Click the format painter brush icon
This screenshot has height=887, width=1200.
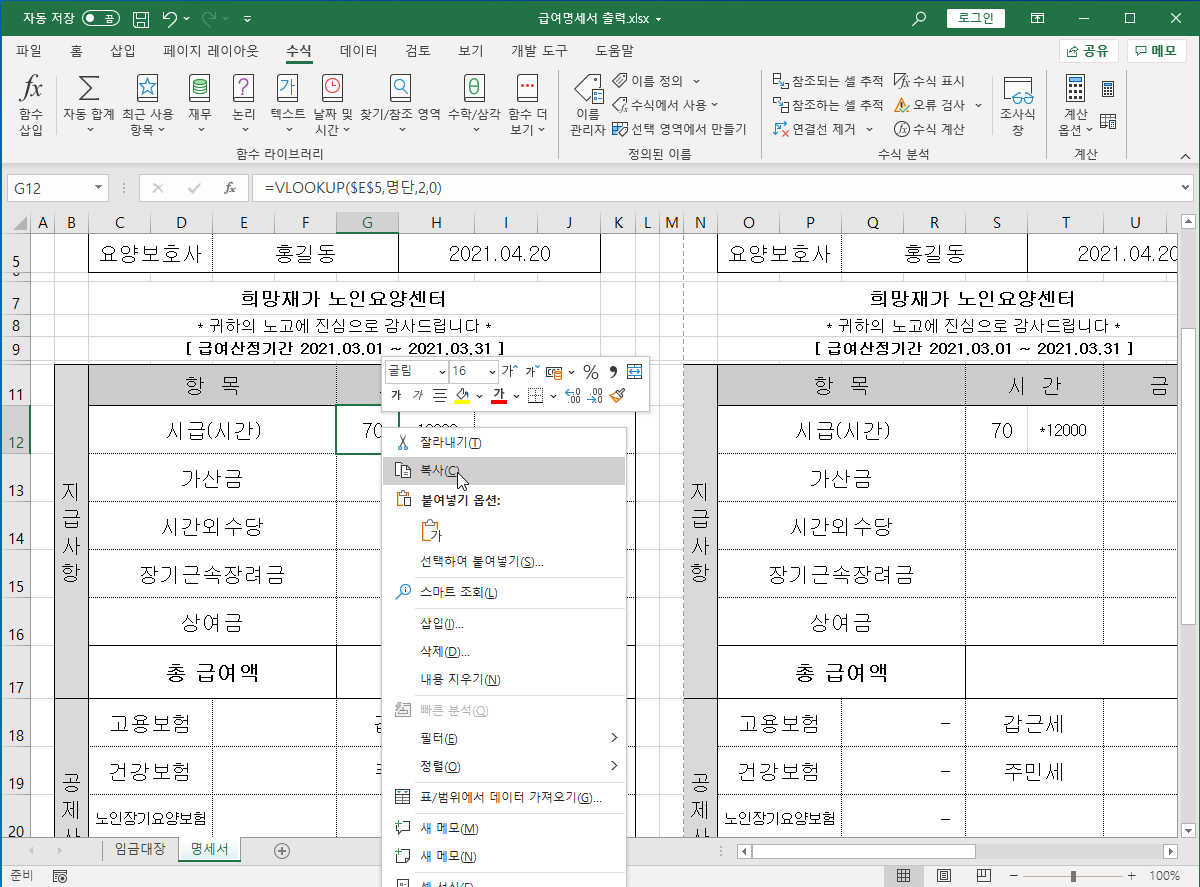pyautogui.click(x=618, y=396)
